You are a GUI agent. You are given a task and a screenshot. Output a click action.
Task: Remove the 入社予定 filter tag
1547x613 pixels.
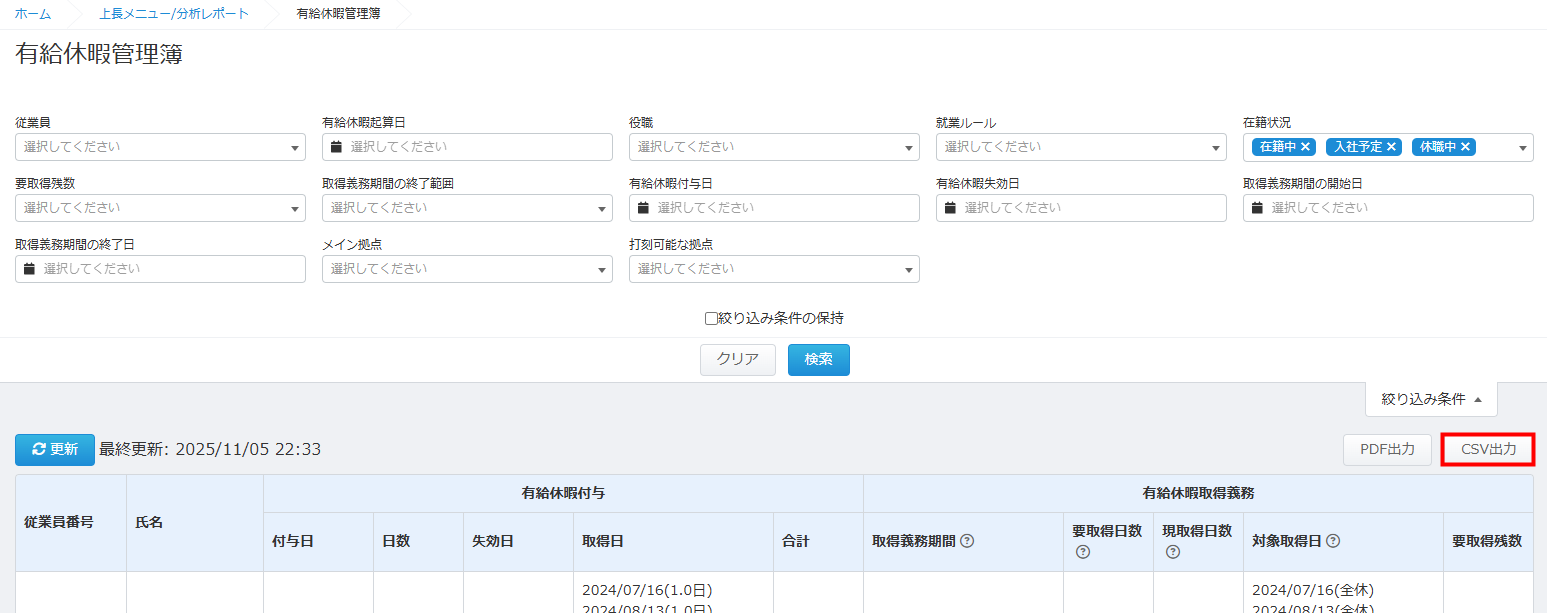click(1391, 147)
